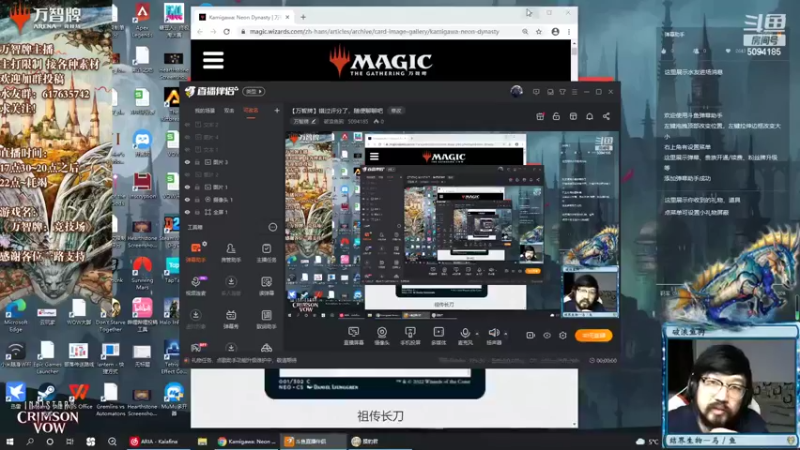Screen dimensions: 800x450
Task: Open Chrome's profile avatar icon
Action: tap(555, 32)
